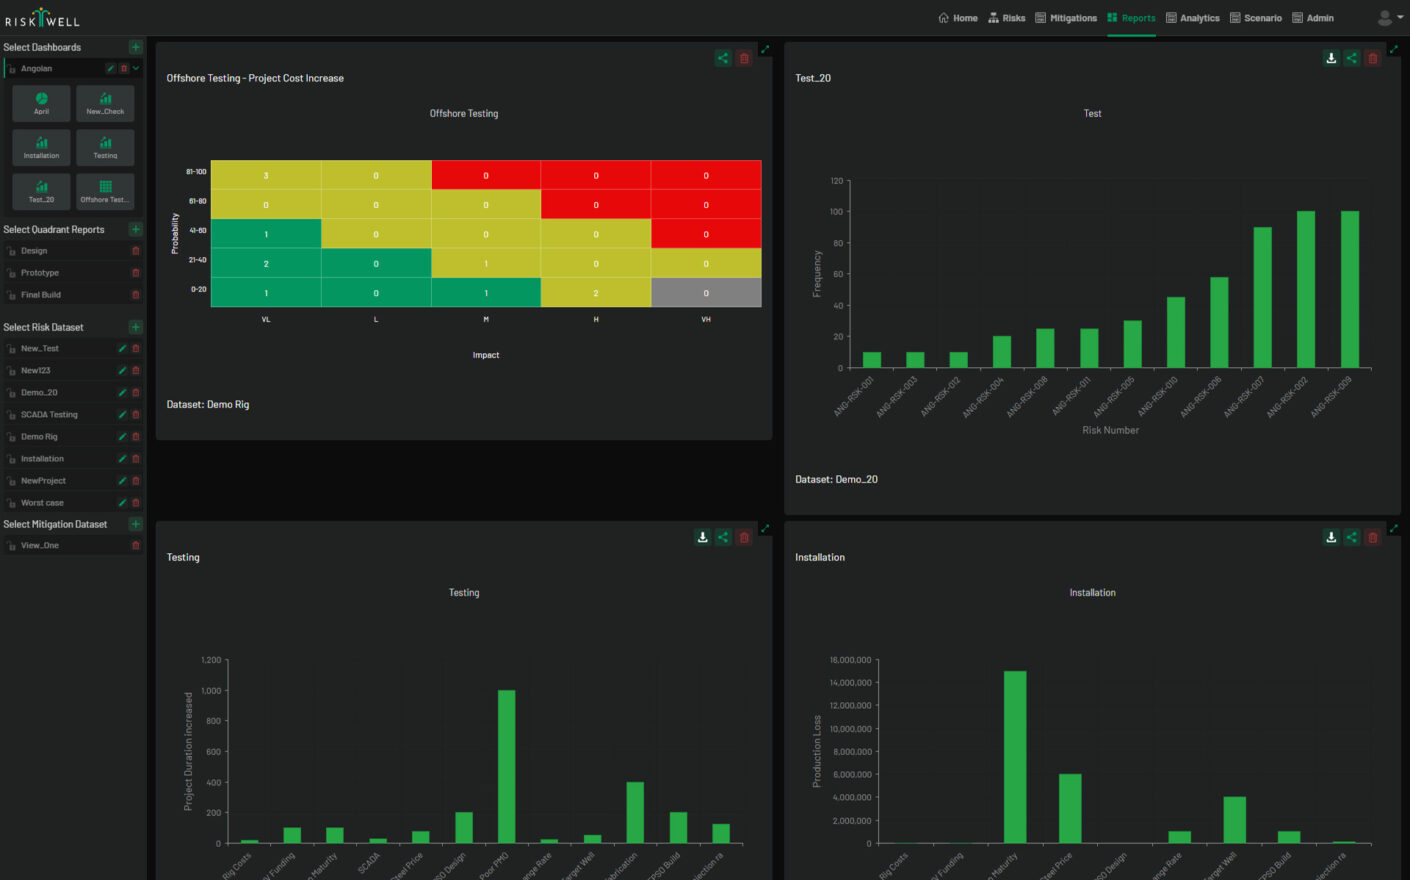Screen dimensions: 1410x880
Task: Add a new dashboard with plus icon
Action: [136, 47]
